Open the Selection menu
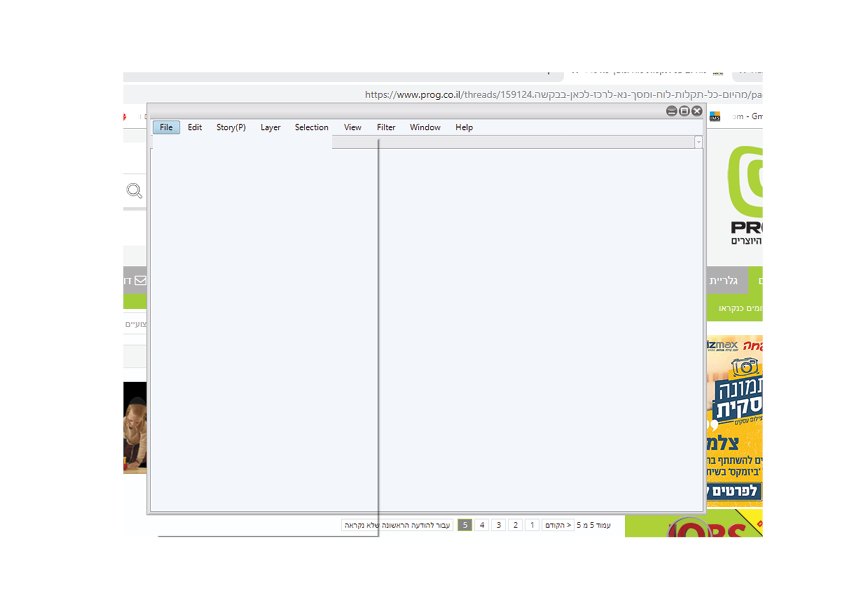842x595 pixels. [311, 127]
